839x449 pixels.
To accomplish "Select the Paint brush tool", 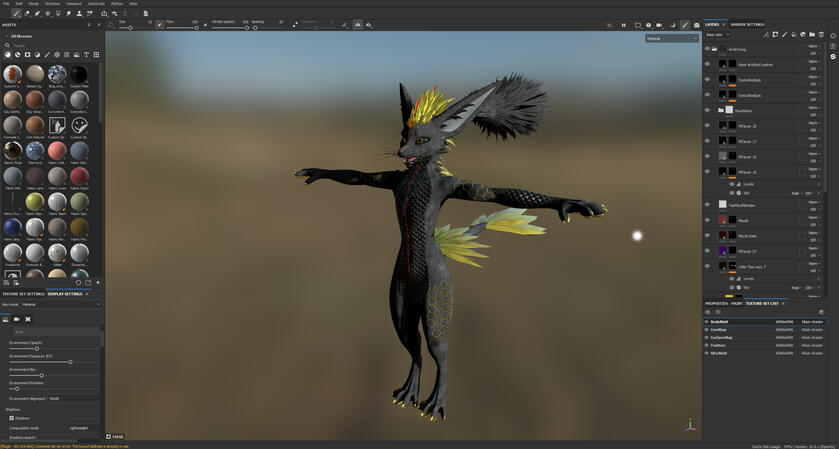I will [x=16, y=14].
